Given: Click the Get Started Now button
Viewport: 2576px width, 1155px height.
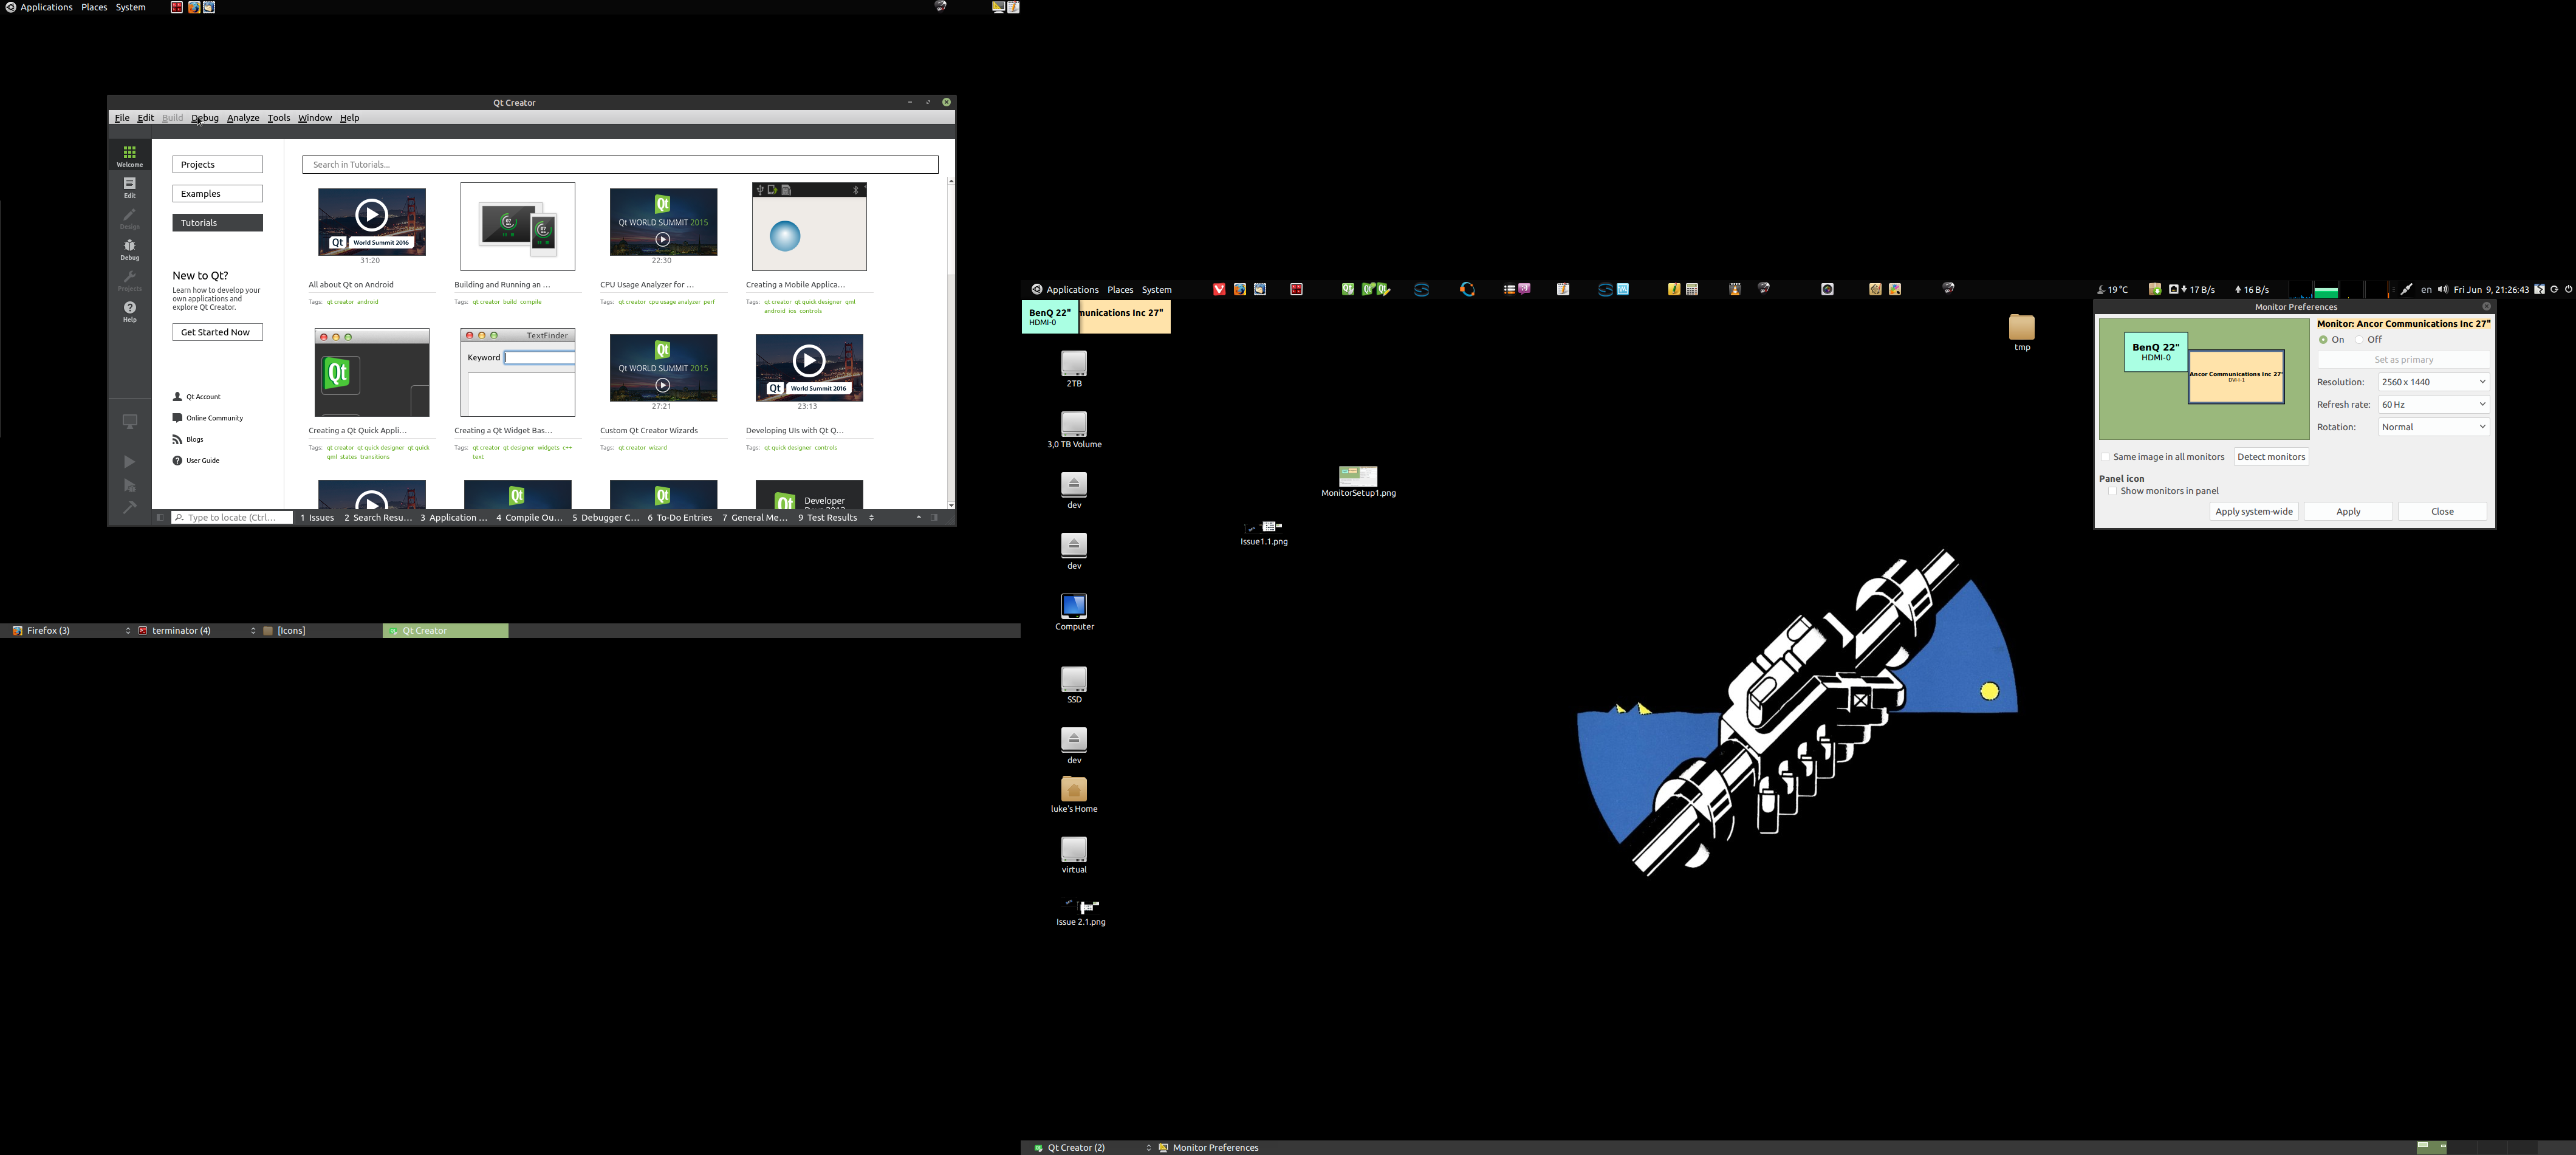Looking at the screenshot, I should [217, 332].
